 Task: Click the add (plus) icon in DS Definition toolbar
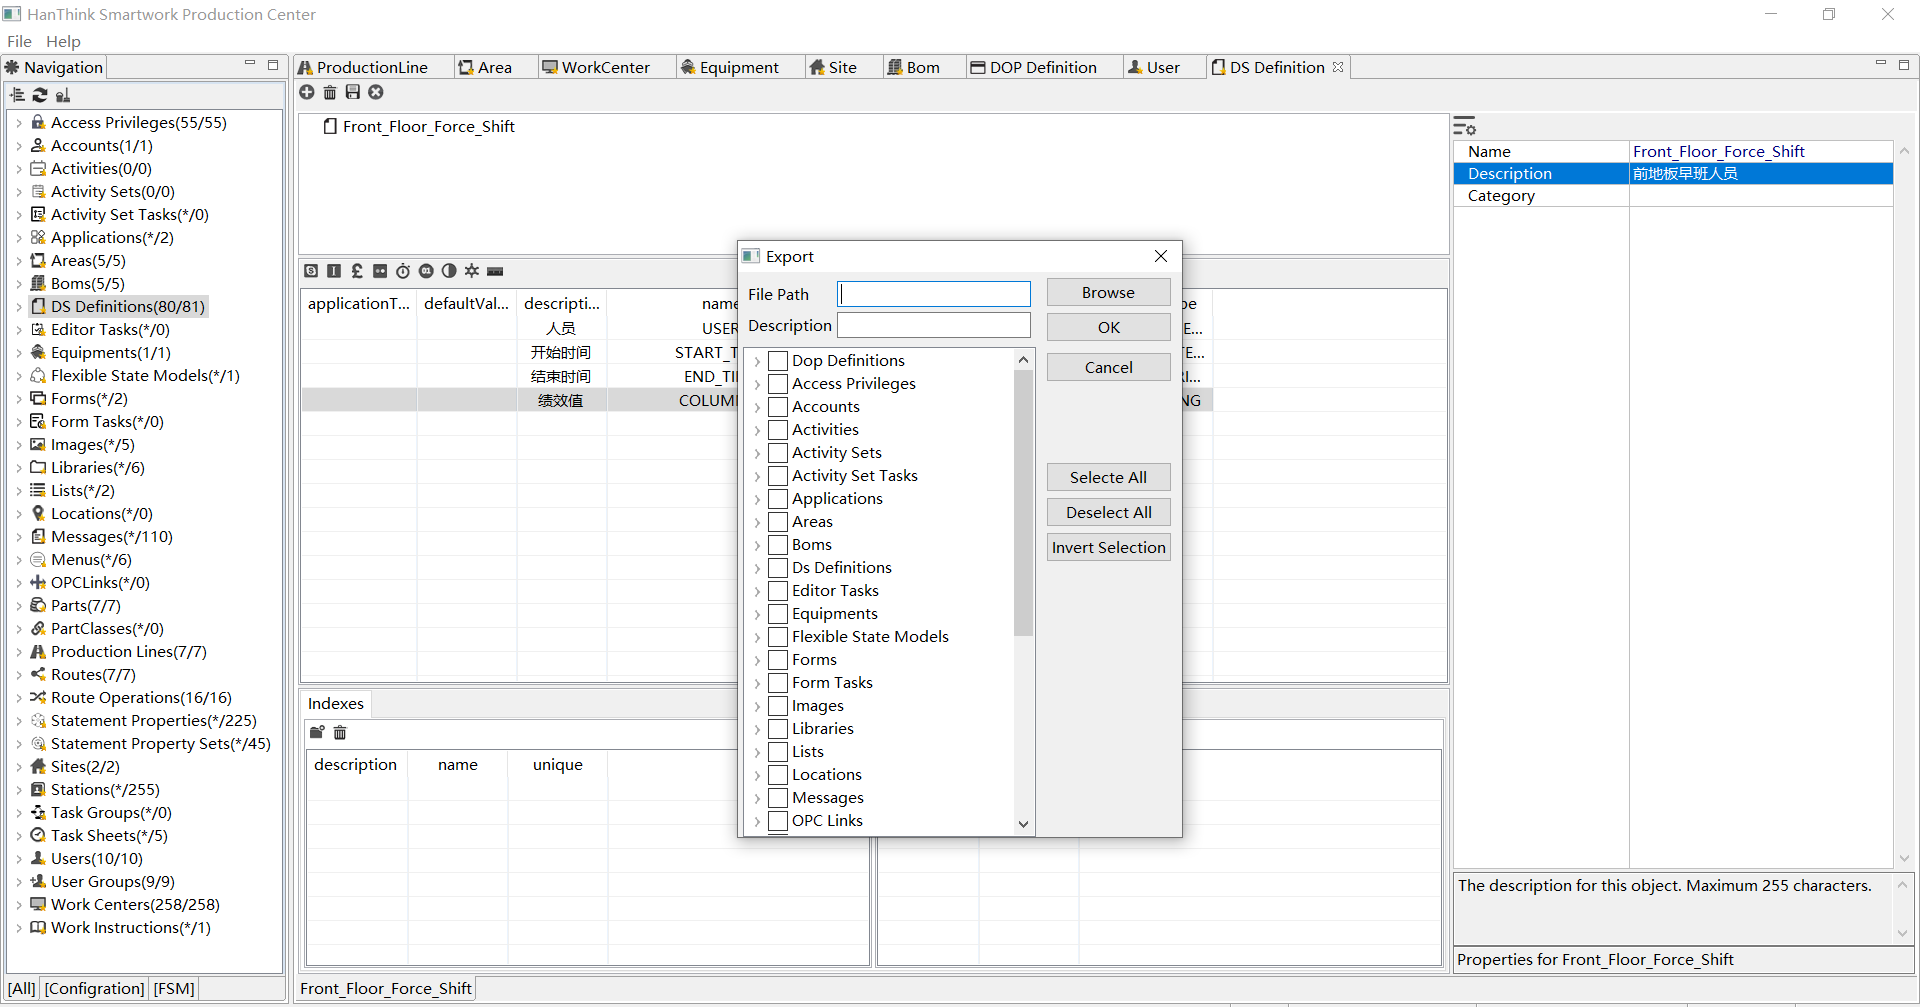pyautogui.click(x=307, y=92)
